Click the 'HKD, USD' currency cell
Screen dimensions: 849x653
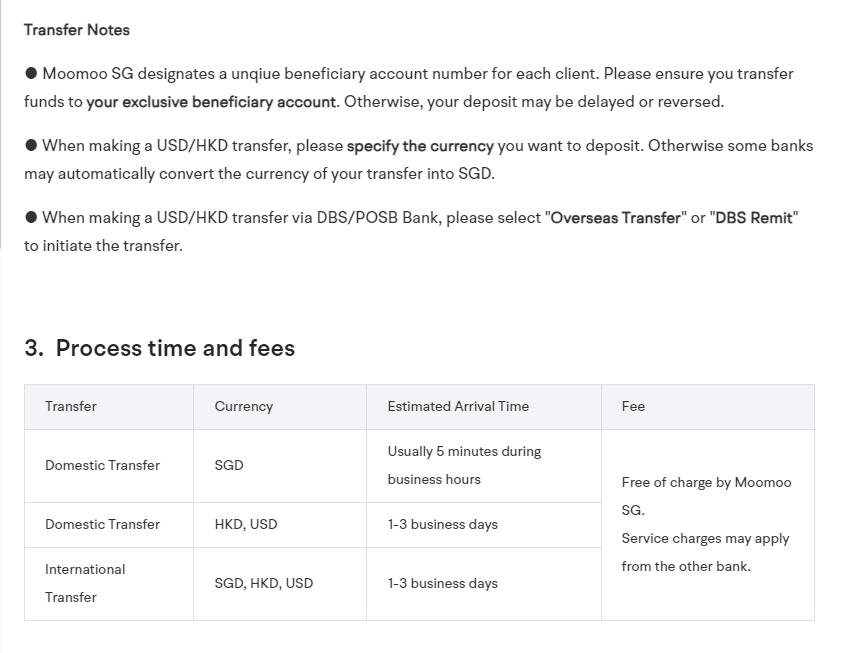[x=246, y=524]
